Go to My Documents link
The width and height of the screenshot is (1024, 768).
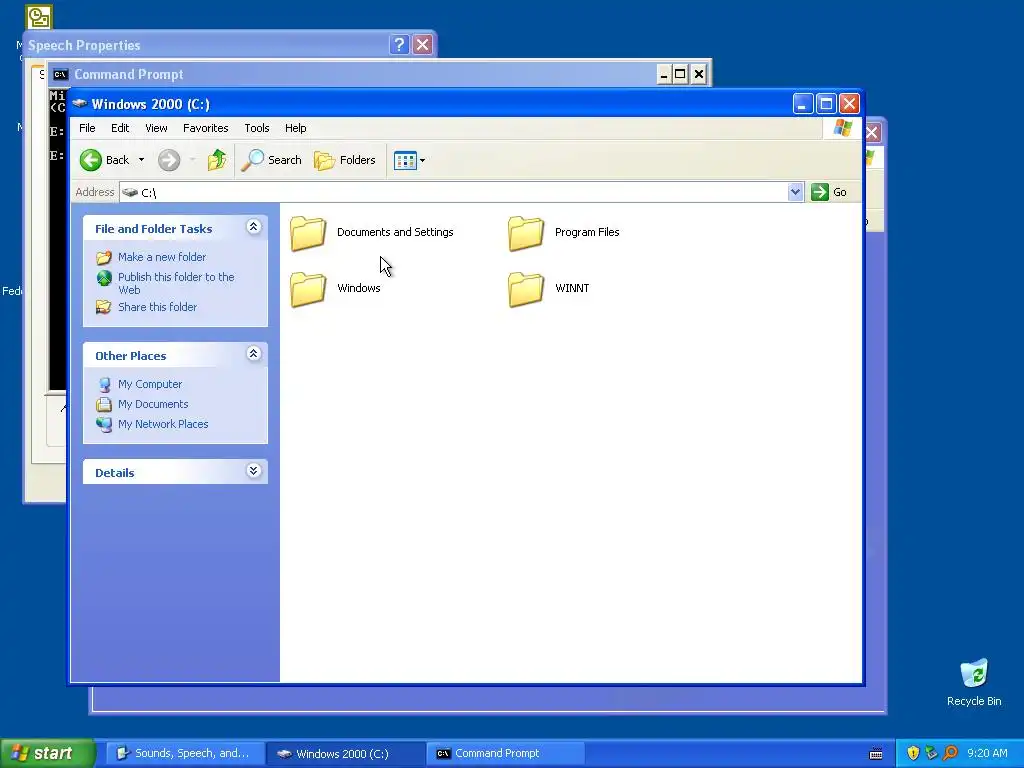pyautogui.click(x=153, y=404)
